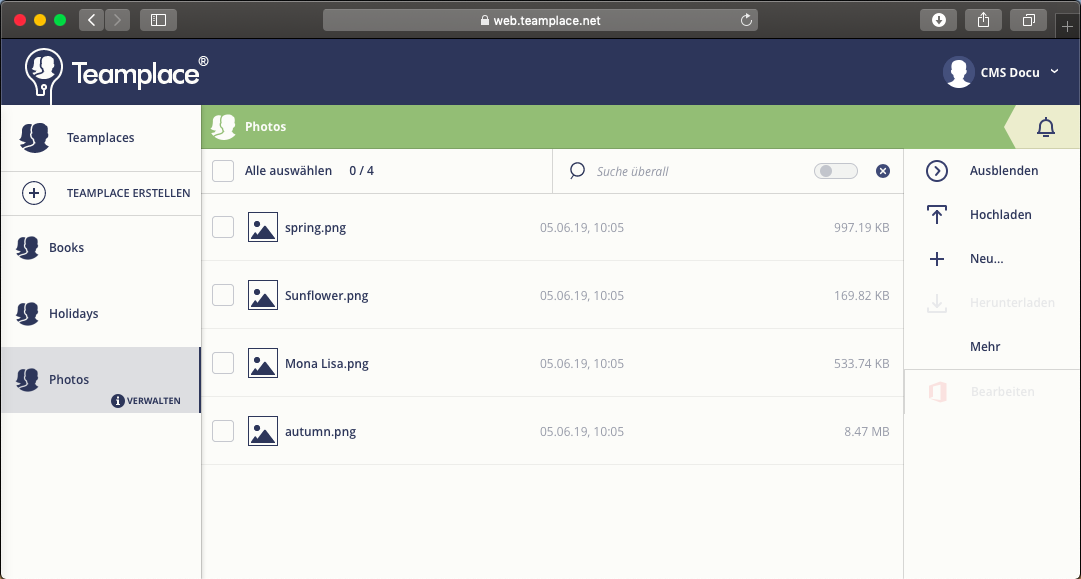Go back with Safari back arrow
This screenshot has width=1081, height=579.
pyautogui.click(x=92, y=20)
